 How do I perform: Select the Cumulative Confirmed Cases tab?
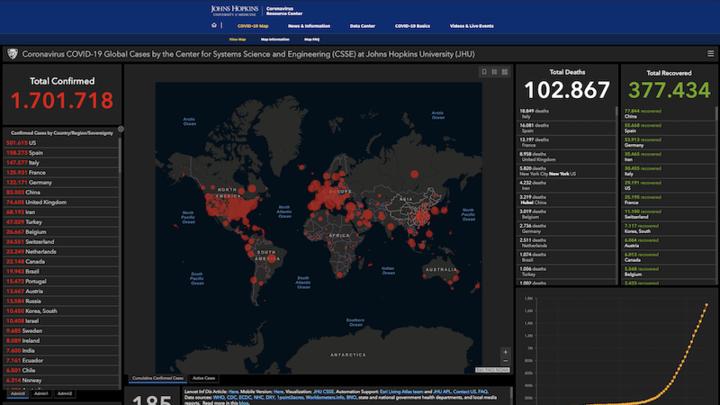(x=158, y=378)
